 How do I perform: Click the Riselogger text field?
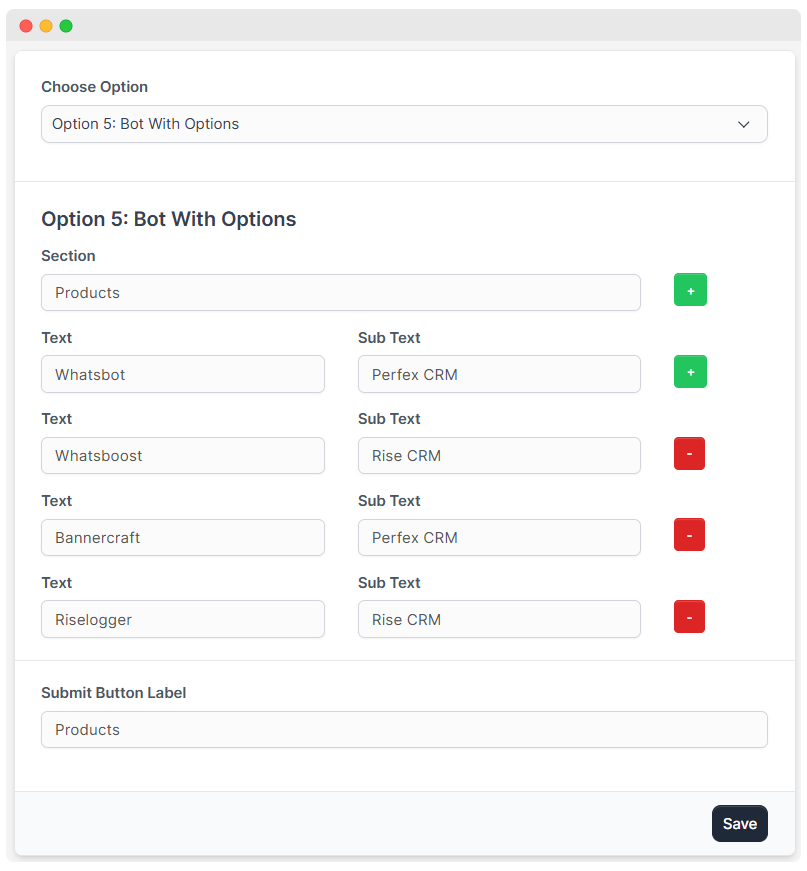[183, 619]
